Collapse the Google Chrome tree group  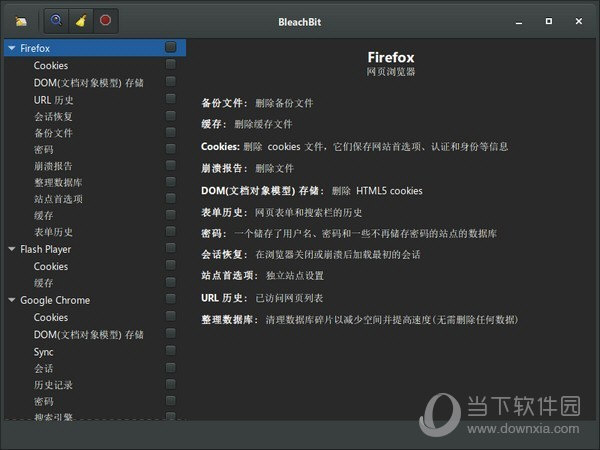pyautogui.click(x=11, y=300)
